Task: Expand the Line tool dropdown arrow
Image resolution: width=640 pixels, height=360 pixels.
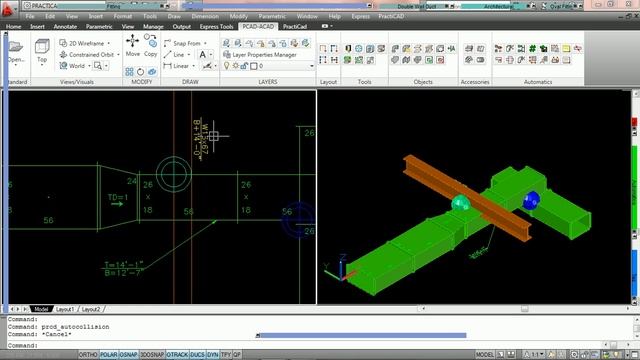Action: (x=189, y=54)
